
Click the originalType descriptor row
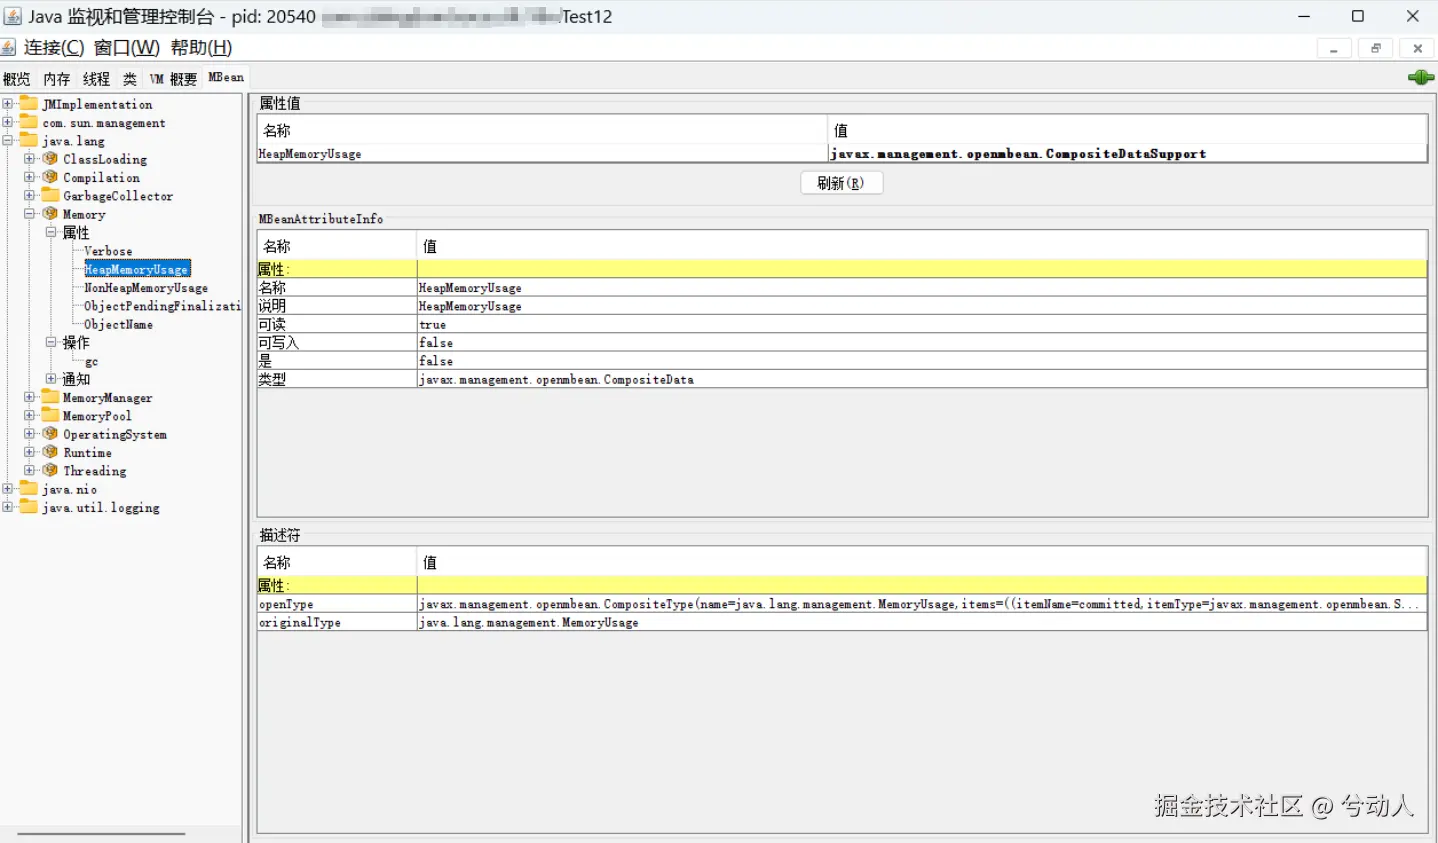pos(842,622)
